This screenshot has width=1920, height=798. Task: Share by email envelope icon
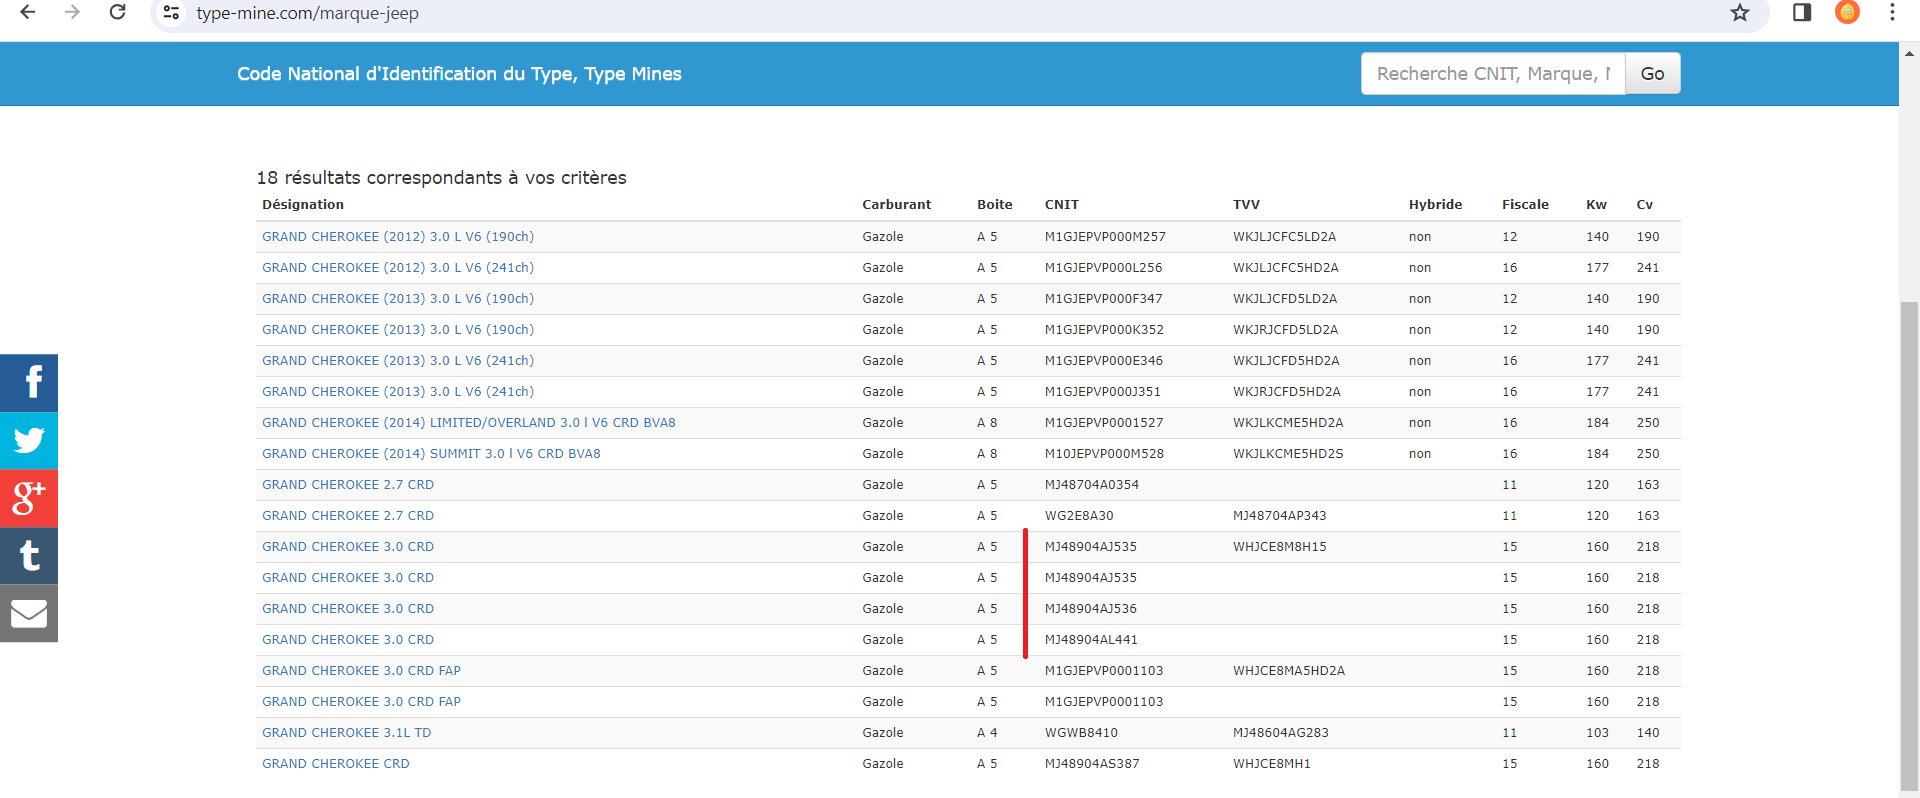pos(29,613)
